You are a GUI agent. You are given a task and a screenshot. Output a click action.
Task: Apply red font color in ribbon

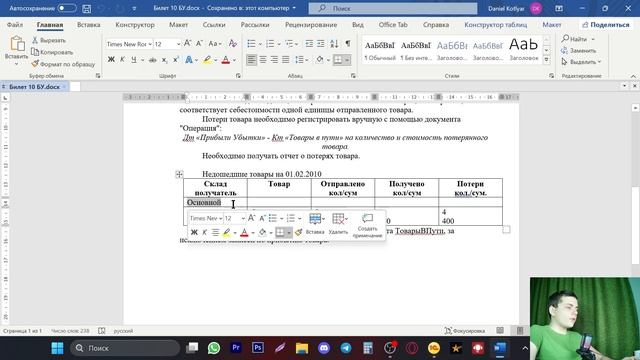click(226, 60)
